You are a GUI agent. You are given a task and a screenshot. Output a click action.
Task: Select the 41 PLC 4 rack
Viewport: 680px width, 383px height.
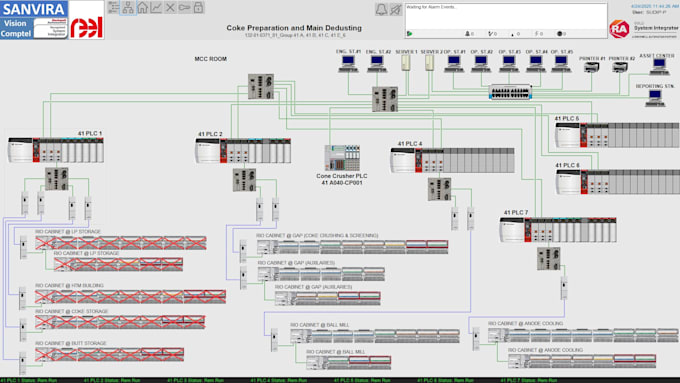click(452, 160)
